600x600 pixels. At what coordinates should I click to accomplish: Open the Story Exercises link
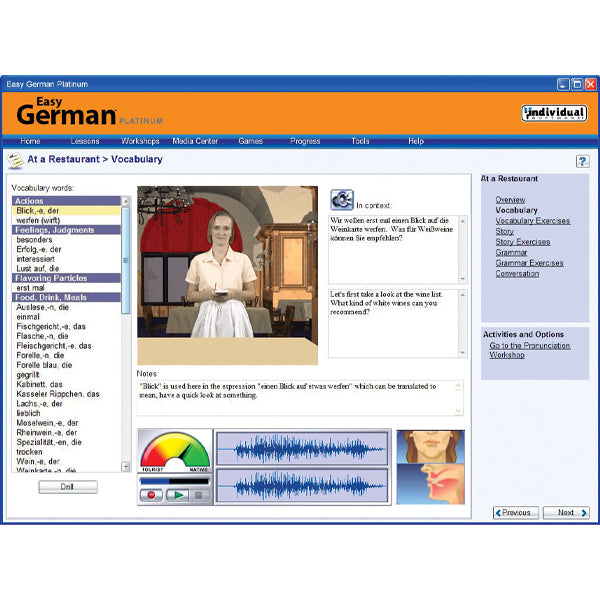point(523,242)
